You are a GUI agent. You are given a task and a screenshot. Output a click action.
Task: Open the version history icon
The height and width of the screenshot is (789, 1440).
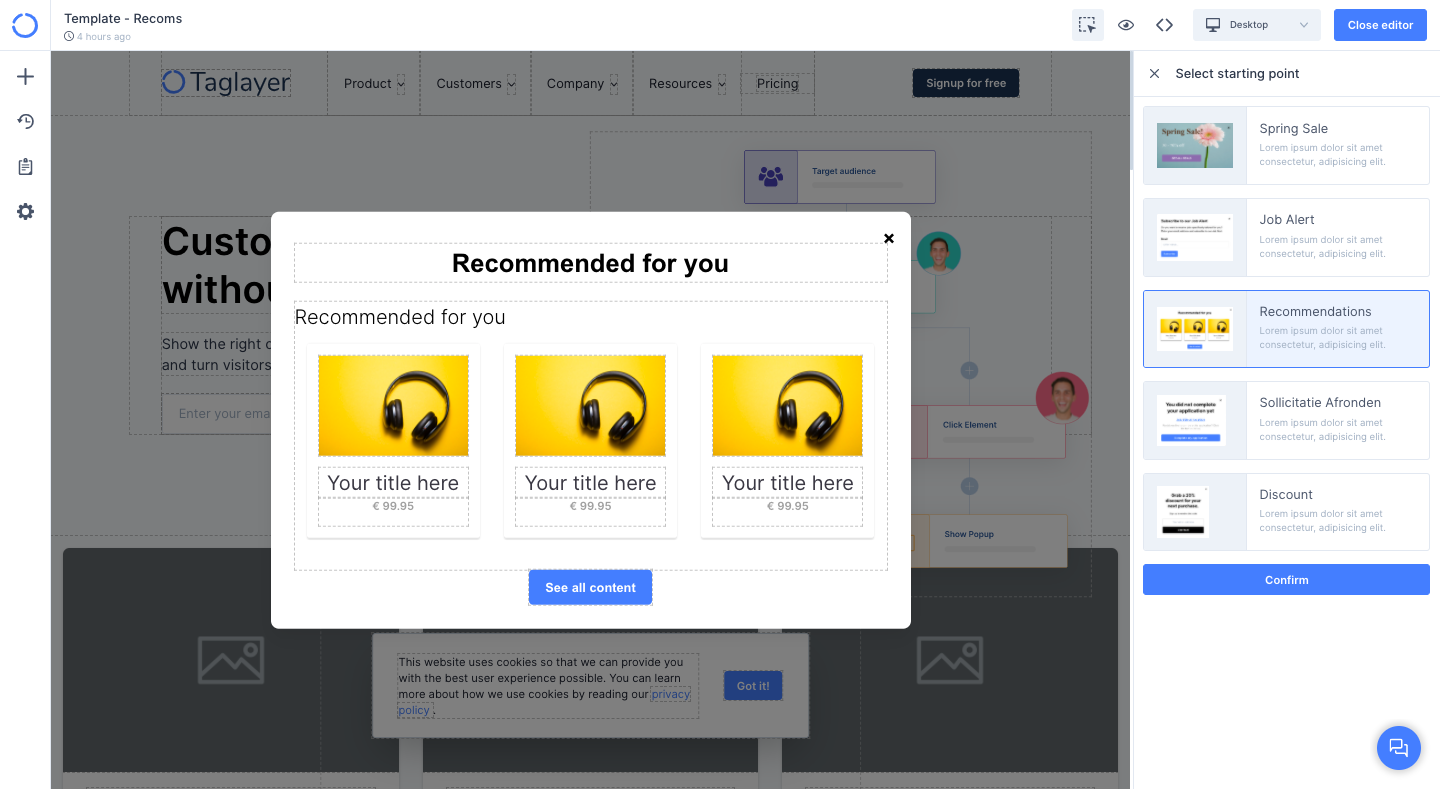[x=26, y=122]
